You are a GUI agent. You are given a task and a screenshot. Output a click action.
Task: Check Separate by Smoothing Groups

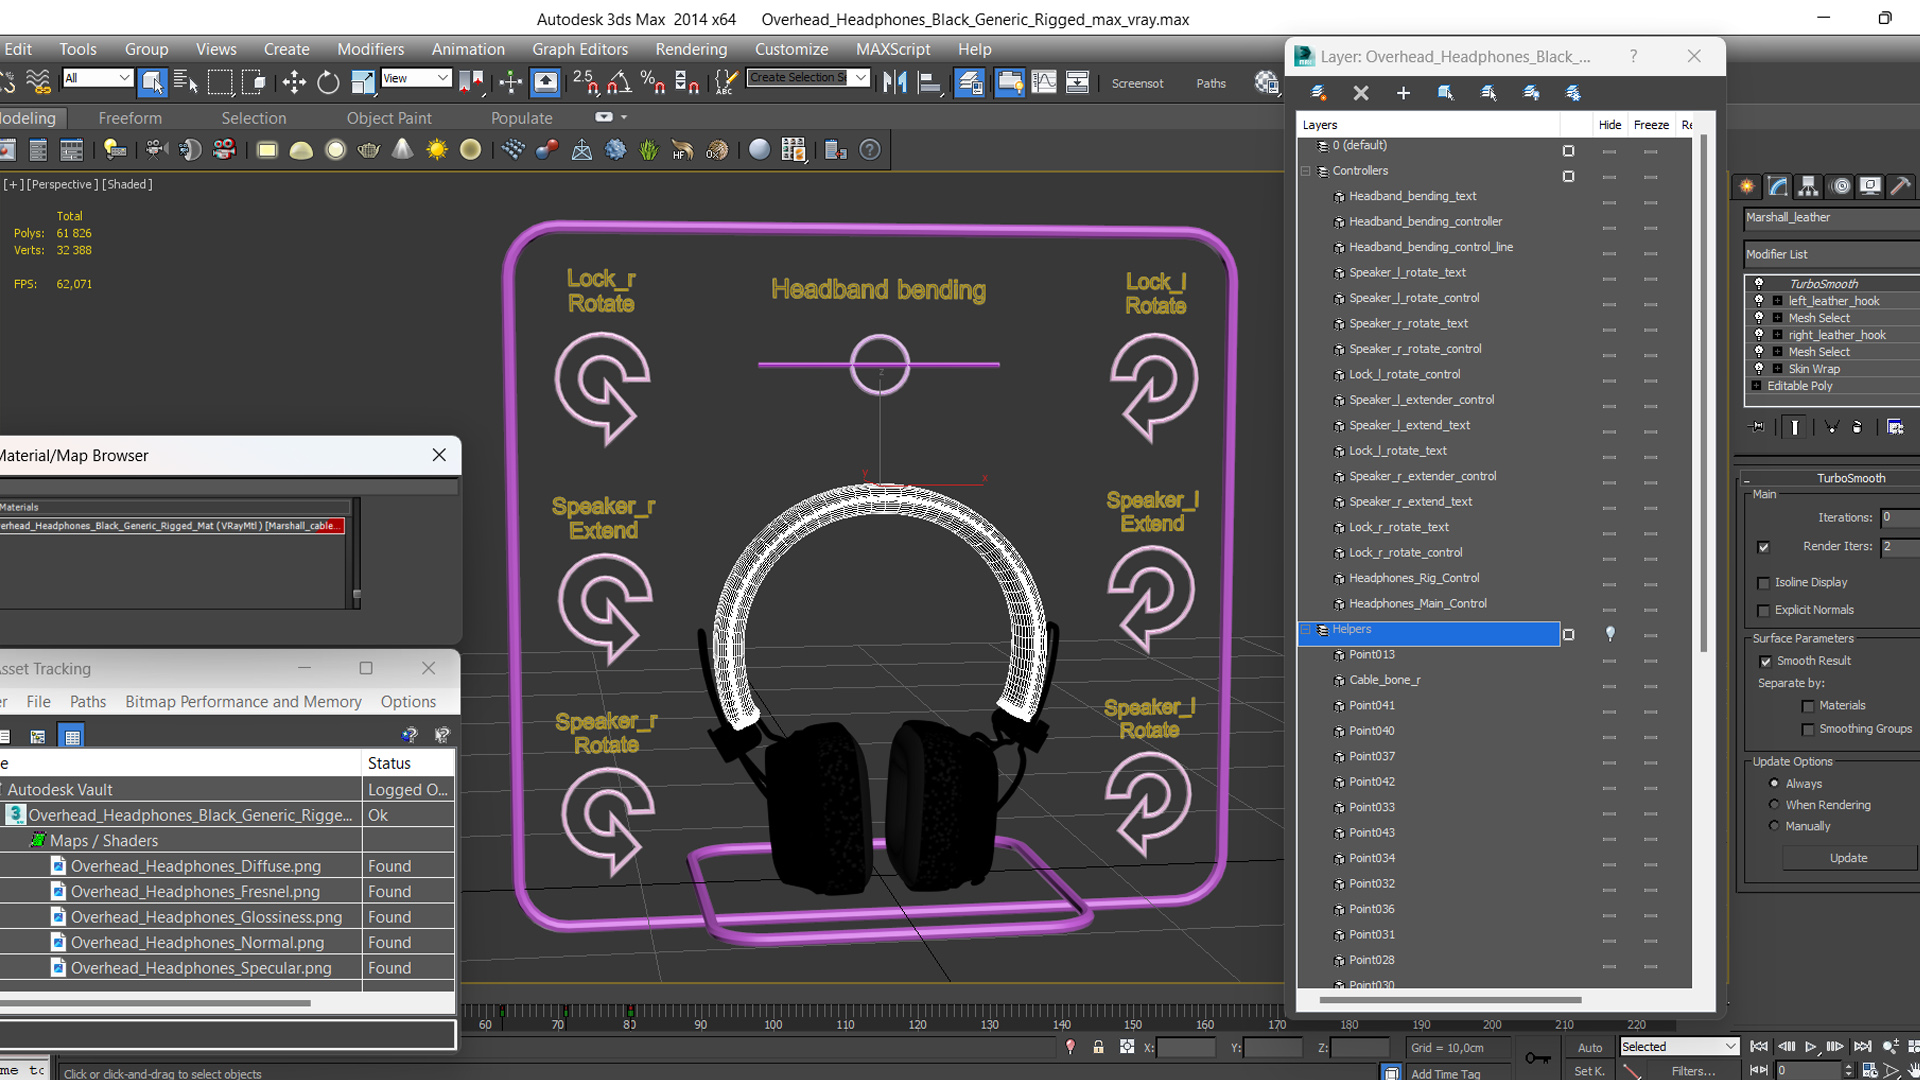tap(1808, 730)
